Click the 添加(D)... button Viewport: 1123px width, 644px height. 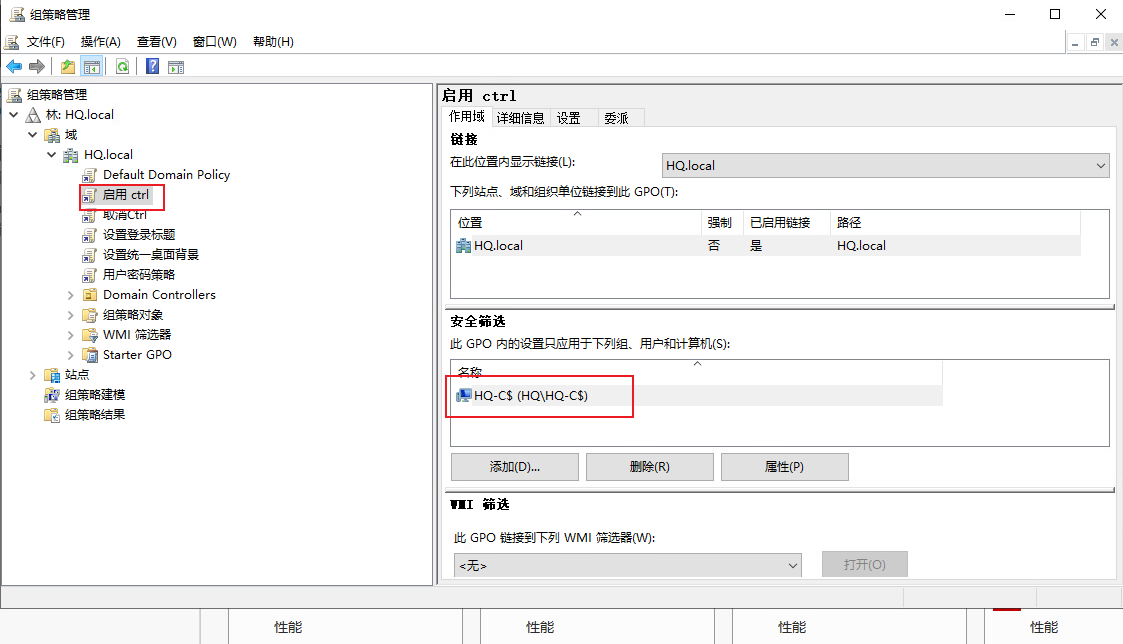pyautogui.click(x=515, y=467)
